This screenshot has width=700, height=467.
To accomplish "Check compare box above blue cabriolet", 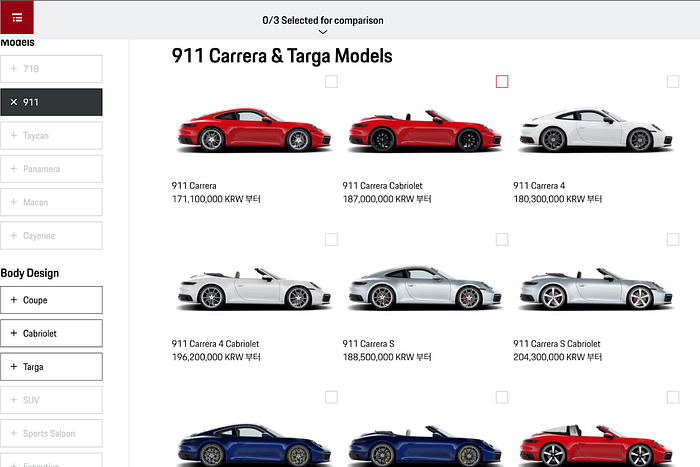I will click(x=502, y=397).
